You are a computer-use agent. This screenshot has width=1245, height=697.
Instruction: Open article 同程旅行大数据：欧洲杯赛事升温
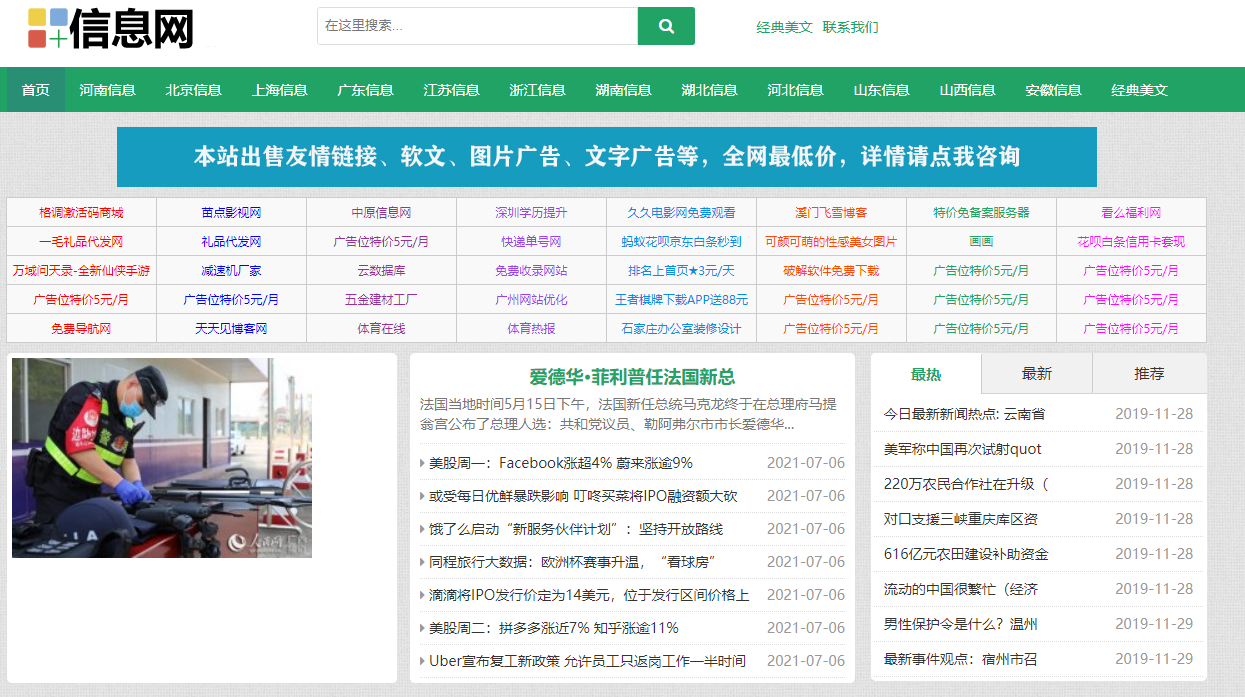pos(572,562)
